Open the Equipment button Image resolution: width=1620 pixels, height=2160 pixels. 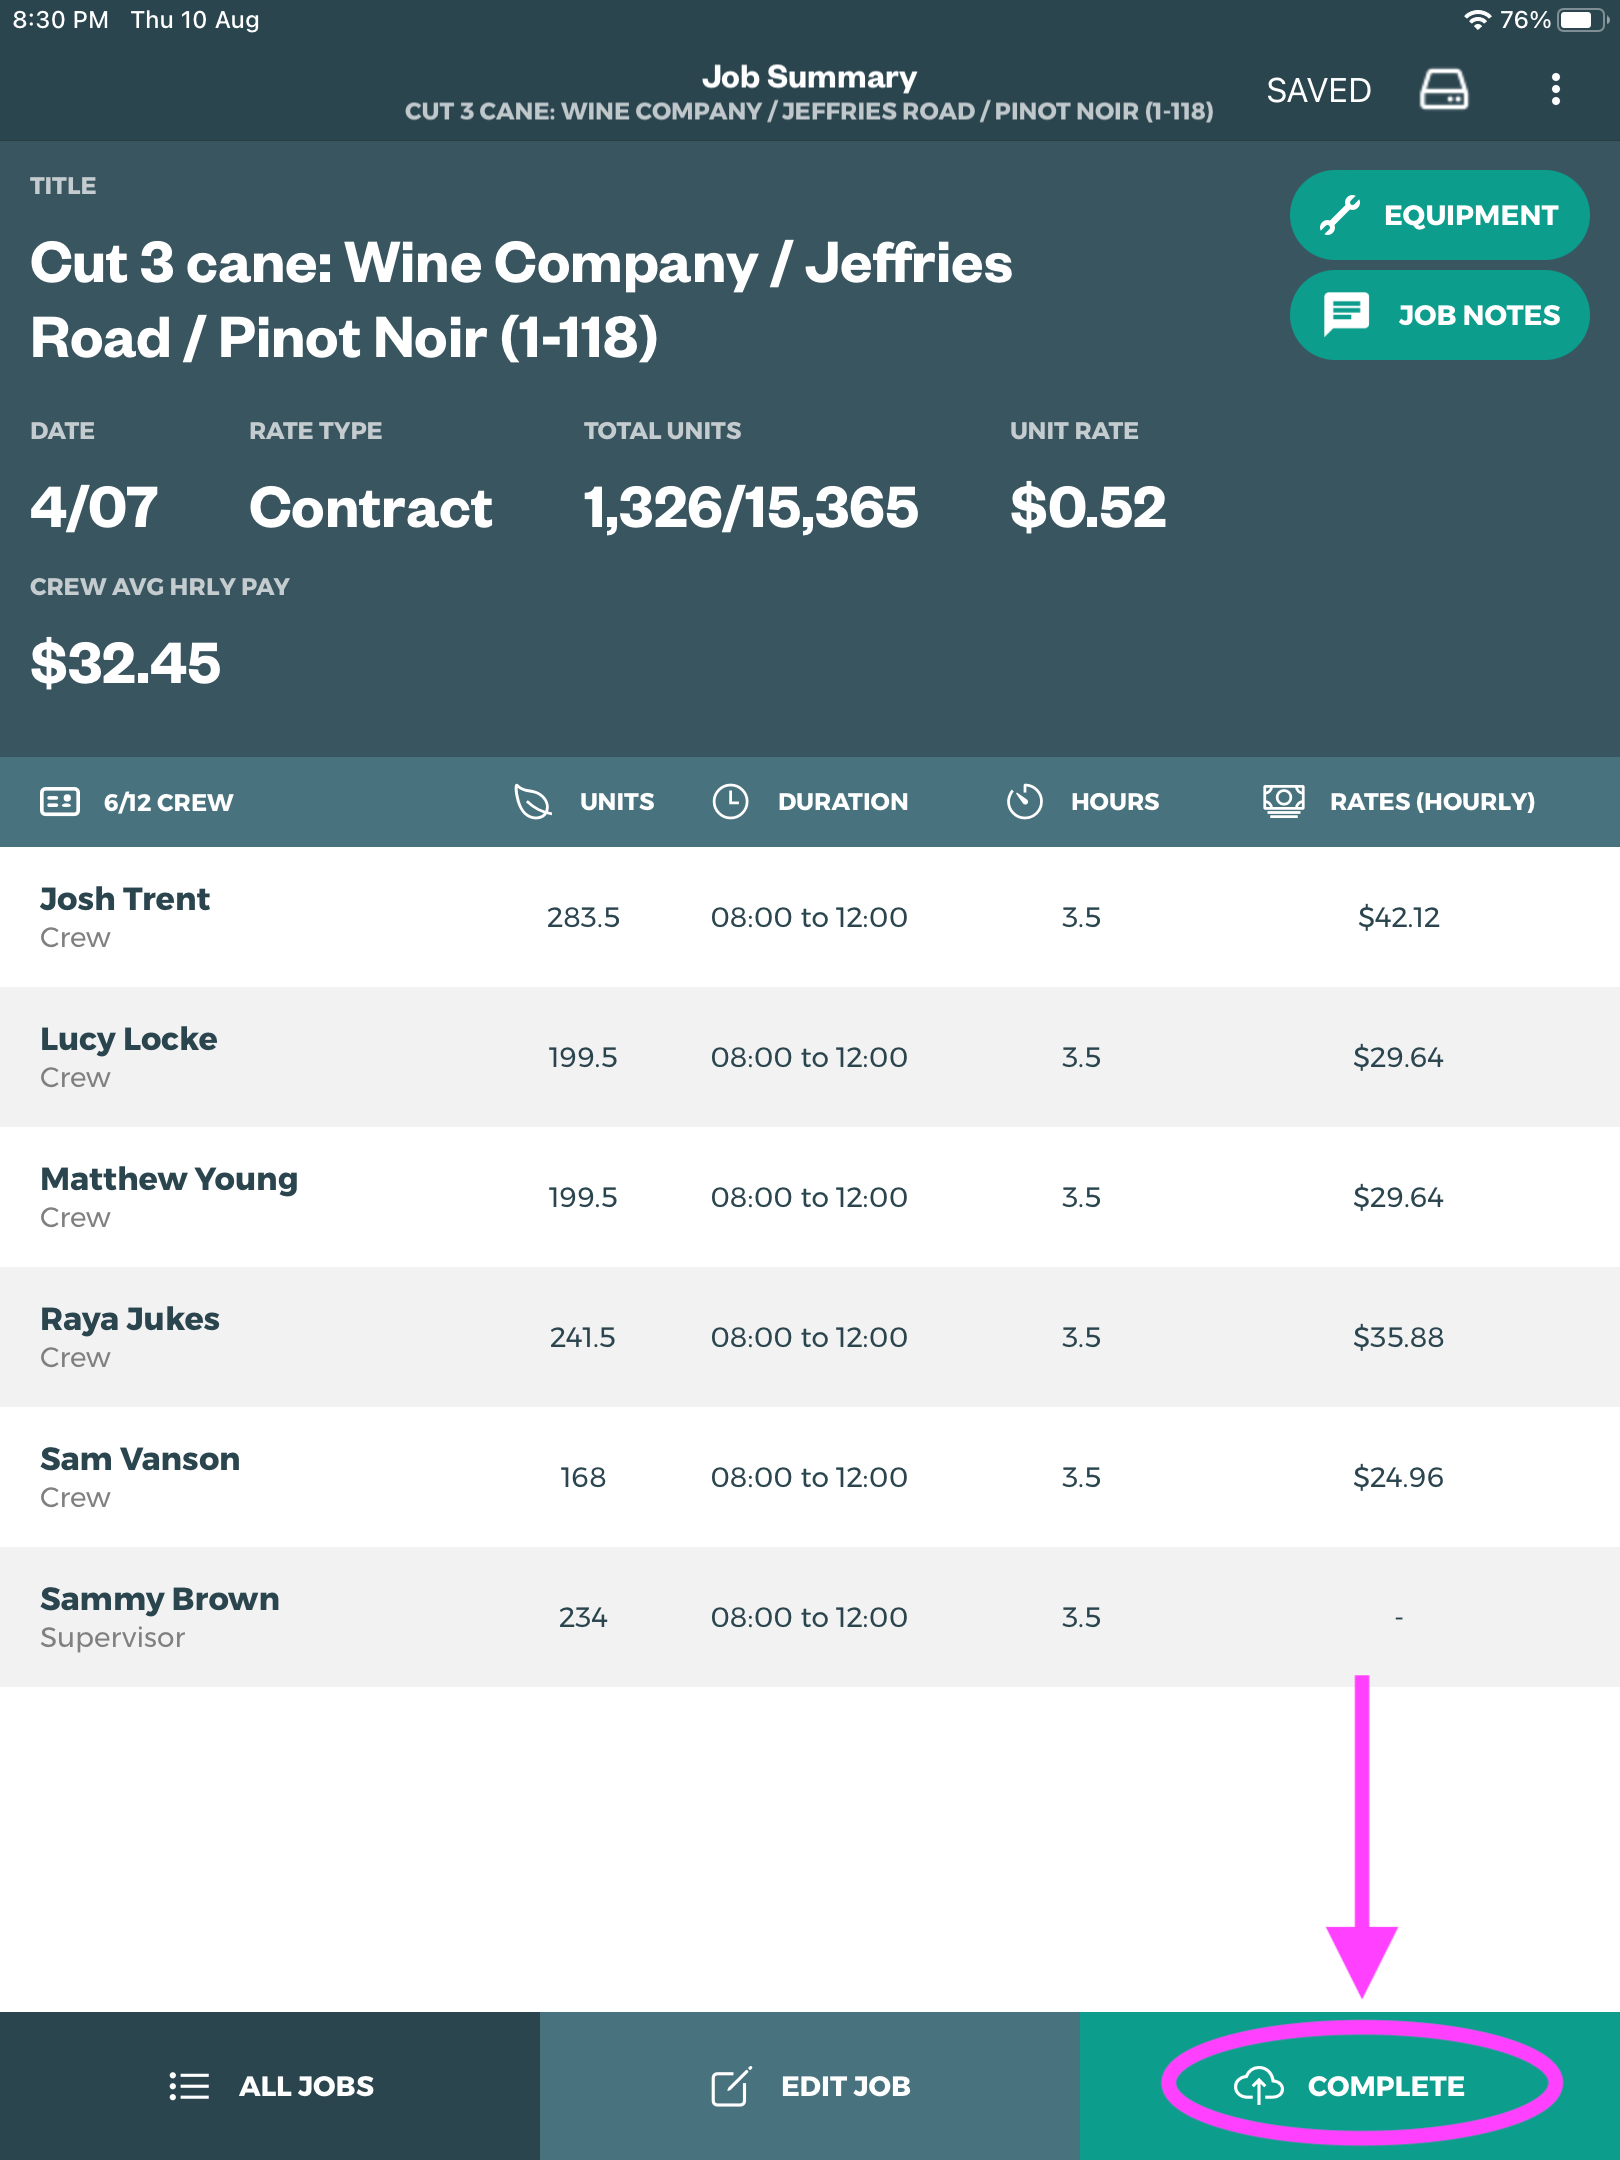pyautogui.click(x=1439, y=215)
